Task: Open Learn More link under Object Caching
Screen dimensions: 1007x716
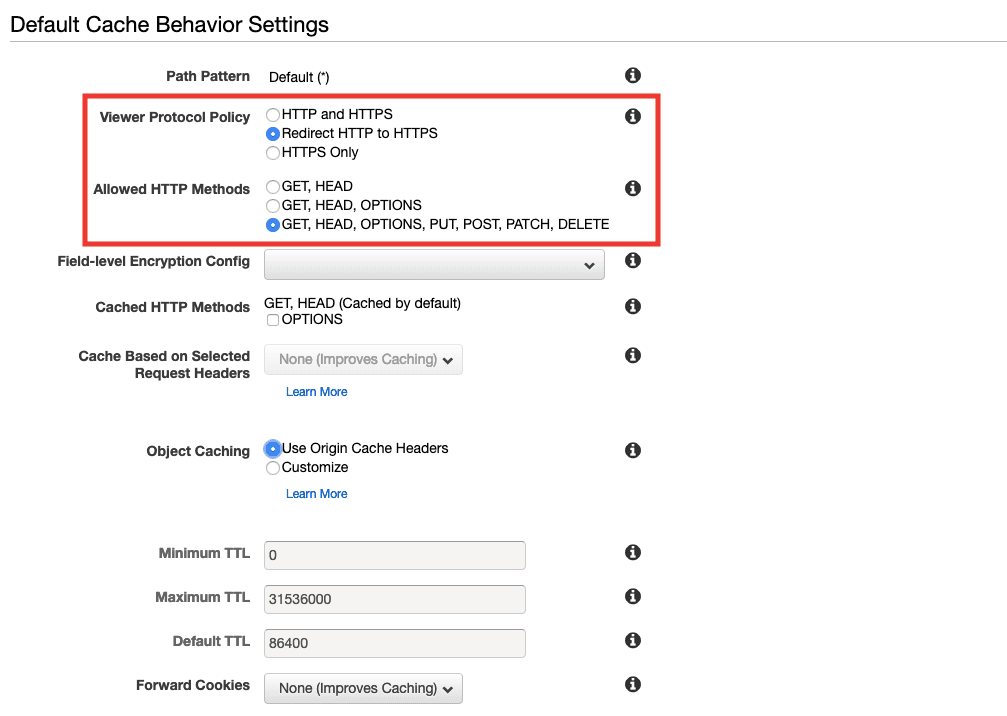Action: (x=316, y=494)
